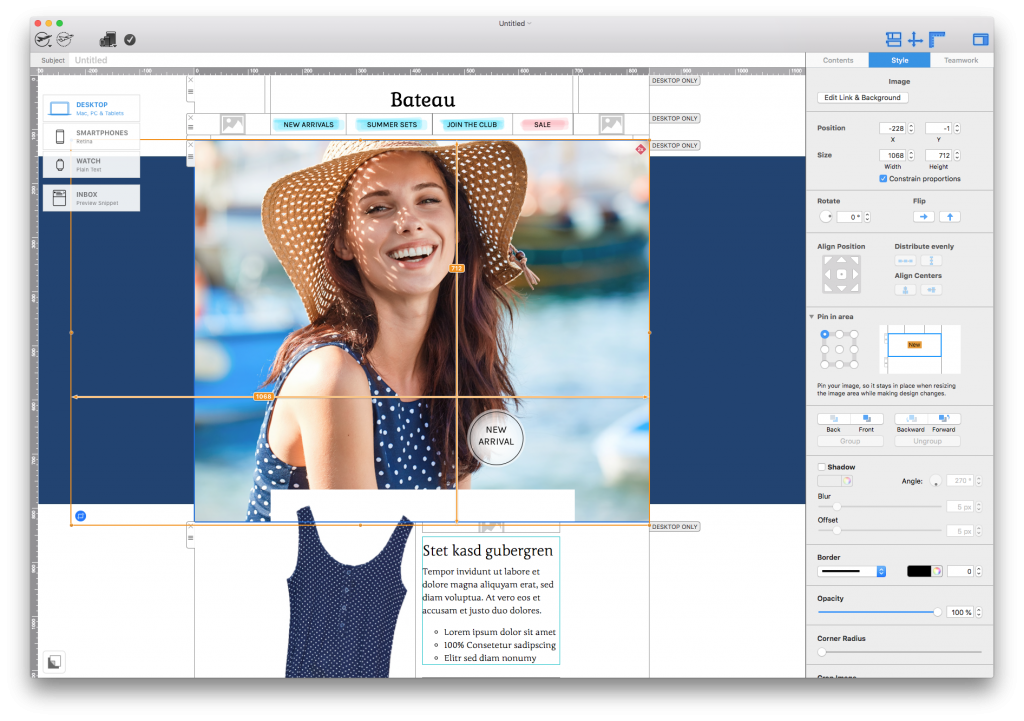Image resolution: width=1024 pixels, height=721 pixels.
Task: Move image one layer Forward
Action: tap(944, 419)
